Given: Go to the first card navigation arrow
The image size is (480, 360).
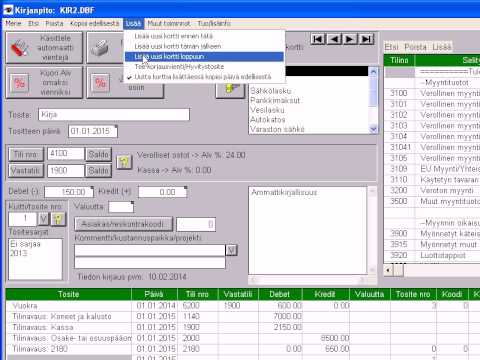Looking at the screenshot, I should tap(318, 39).
